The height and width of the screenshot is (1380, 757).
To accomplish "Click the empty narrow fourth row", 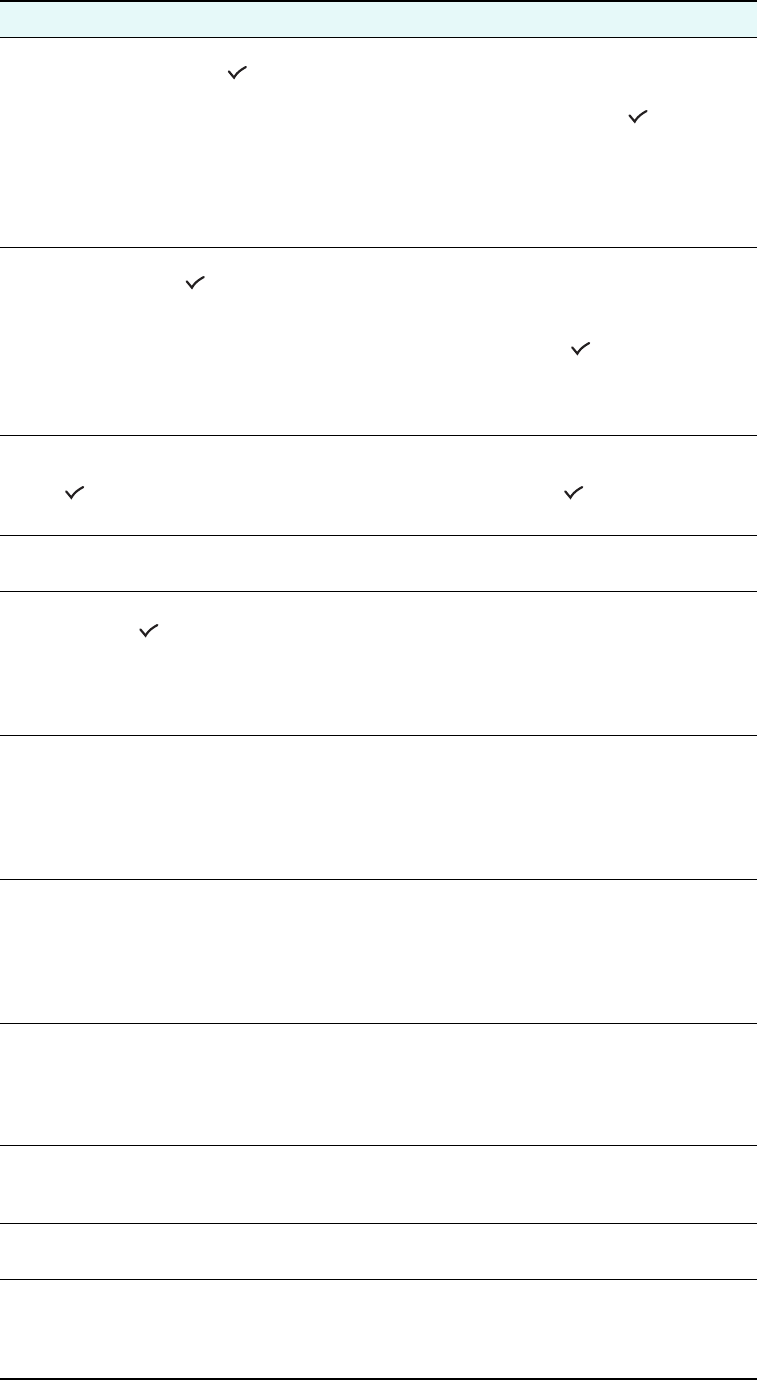I will pyautogui.click(x=378, y=563).
